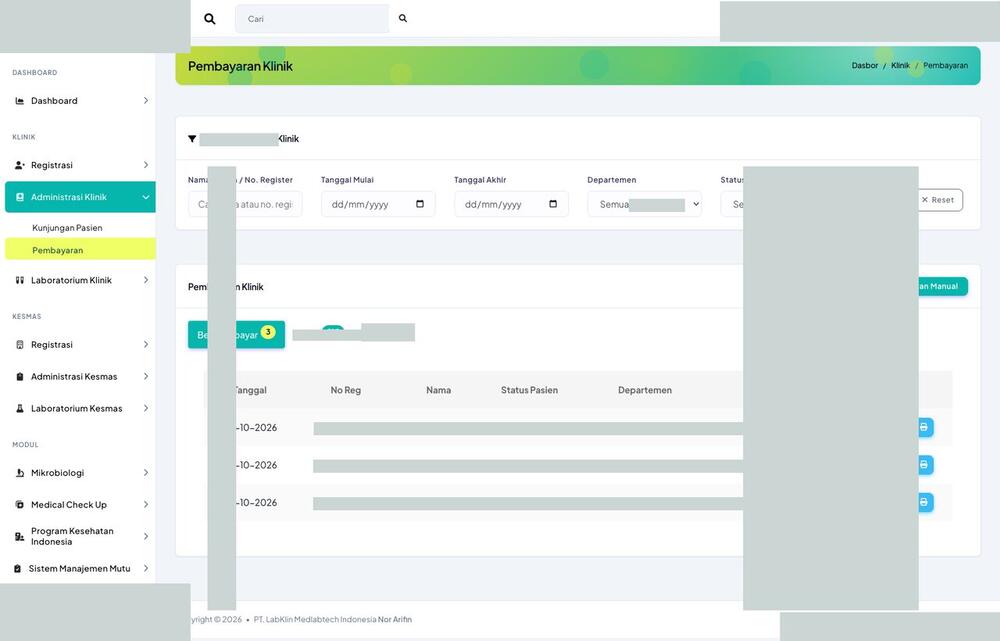Click the Administrasi Klinik book icon

point(20,197)
